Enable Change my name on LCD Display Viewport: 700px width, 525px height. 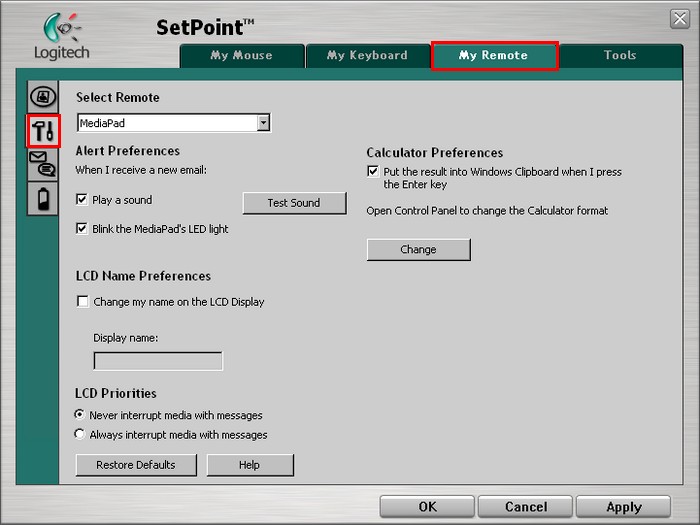(x=83, y=301)
